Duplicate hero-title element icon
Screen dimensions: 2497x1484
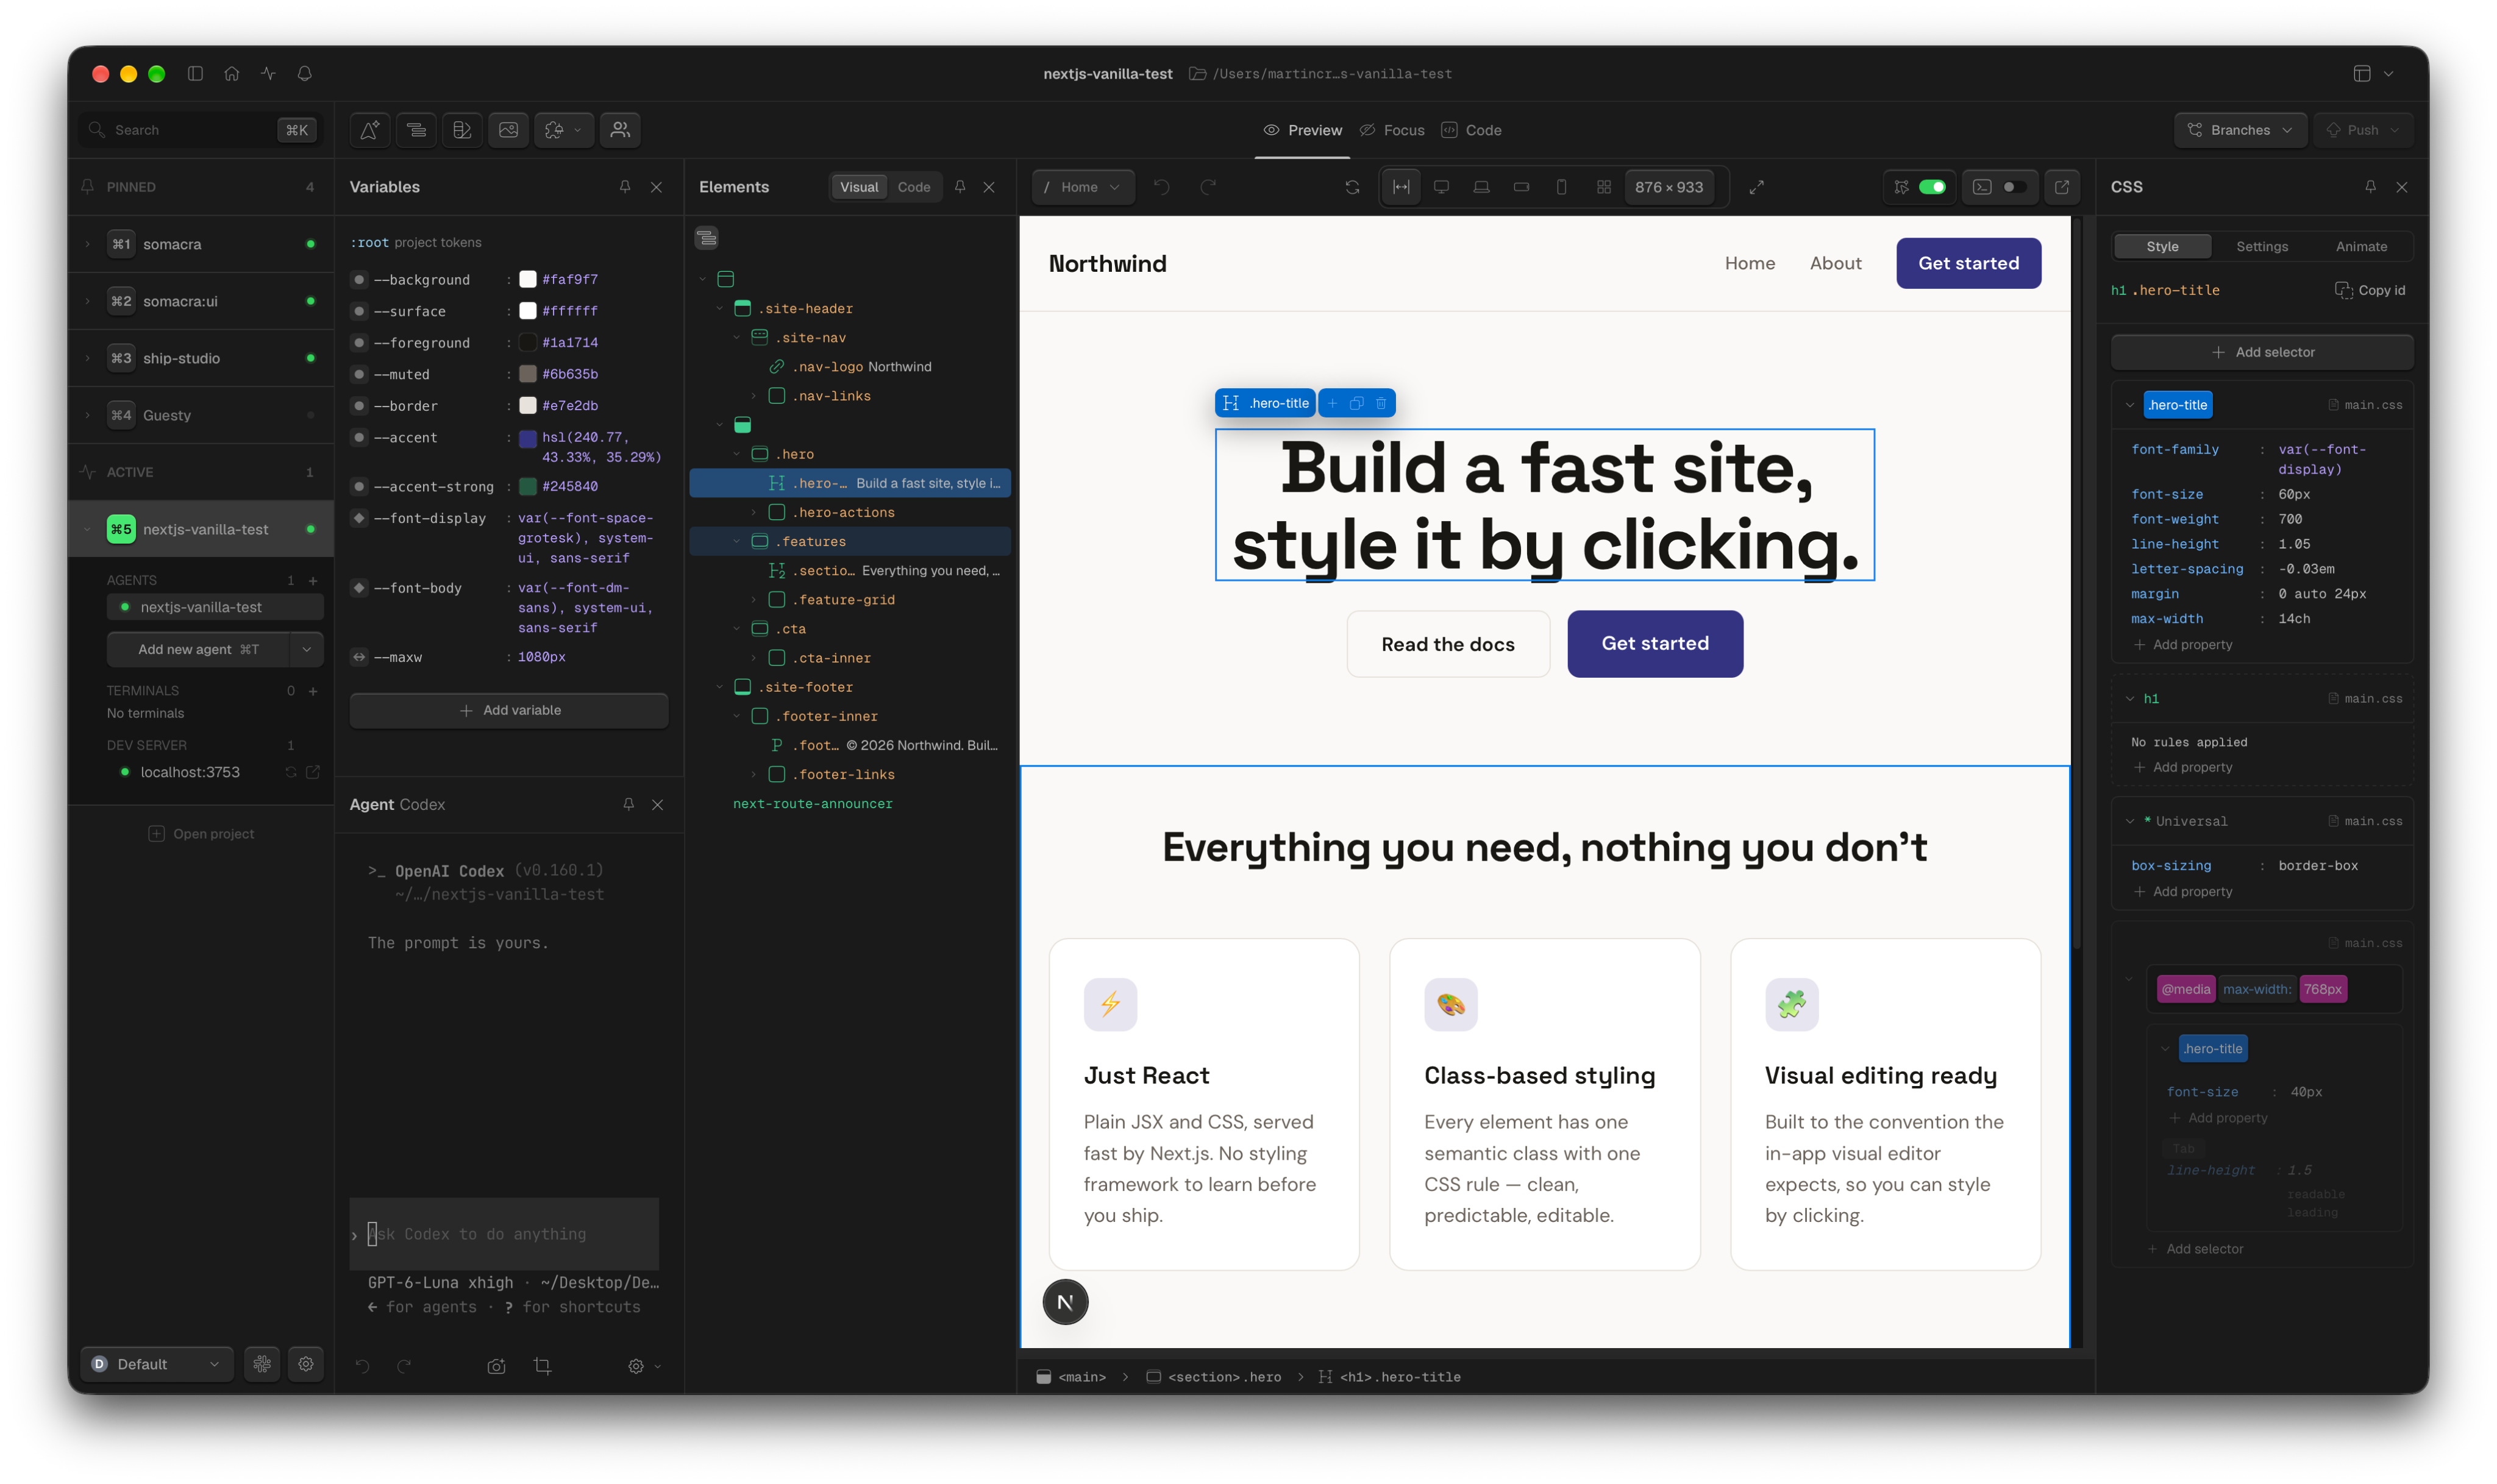click(x=1356, y=403)
